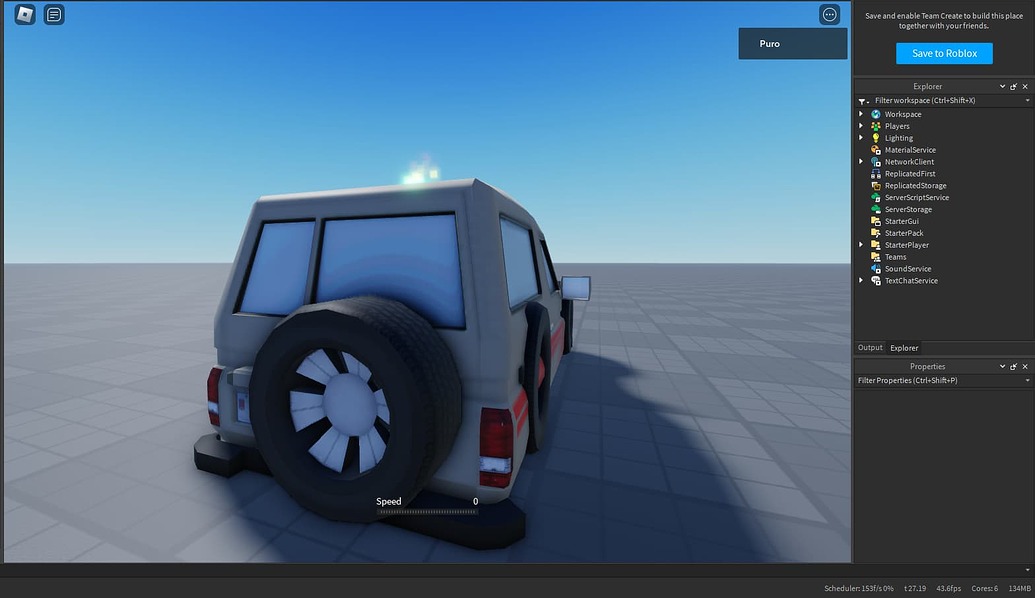Click the Filter Properties input field
This screenshot has width=1035, height=598.
(x=920, y=380)
